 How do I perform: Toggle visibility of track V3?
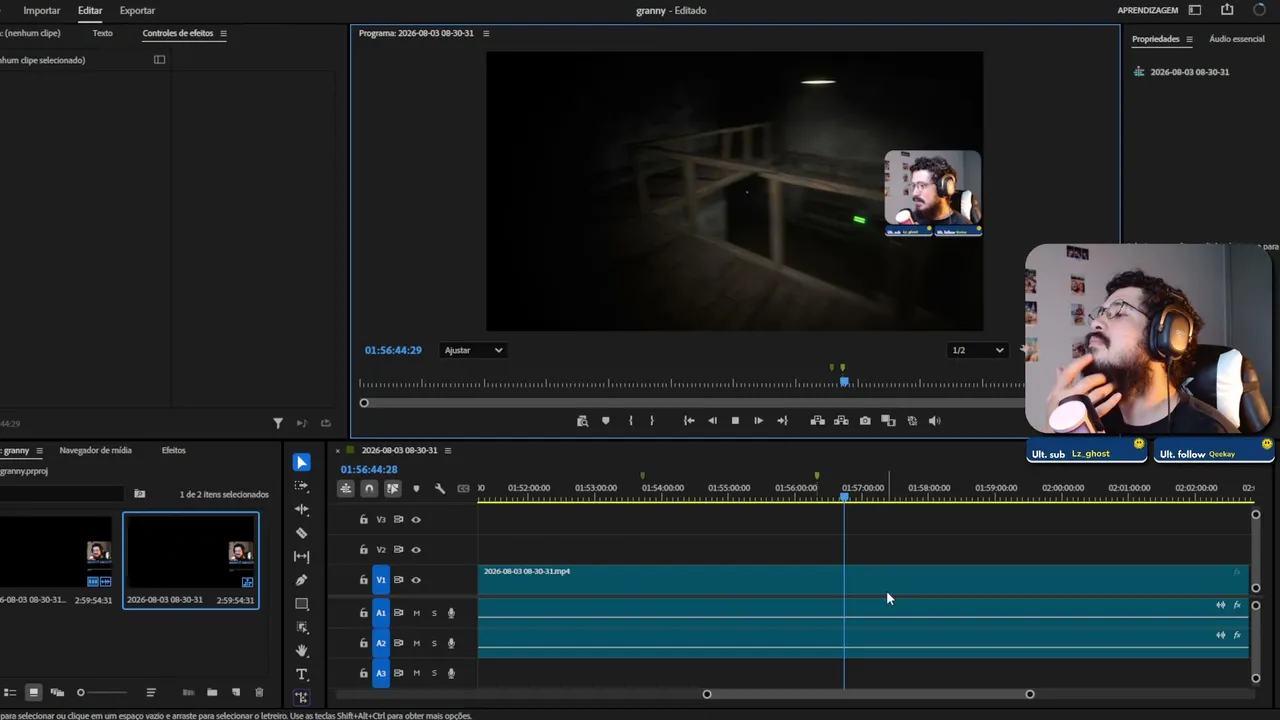416,520
